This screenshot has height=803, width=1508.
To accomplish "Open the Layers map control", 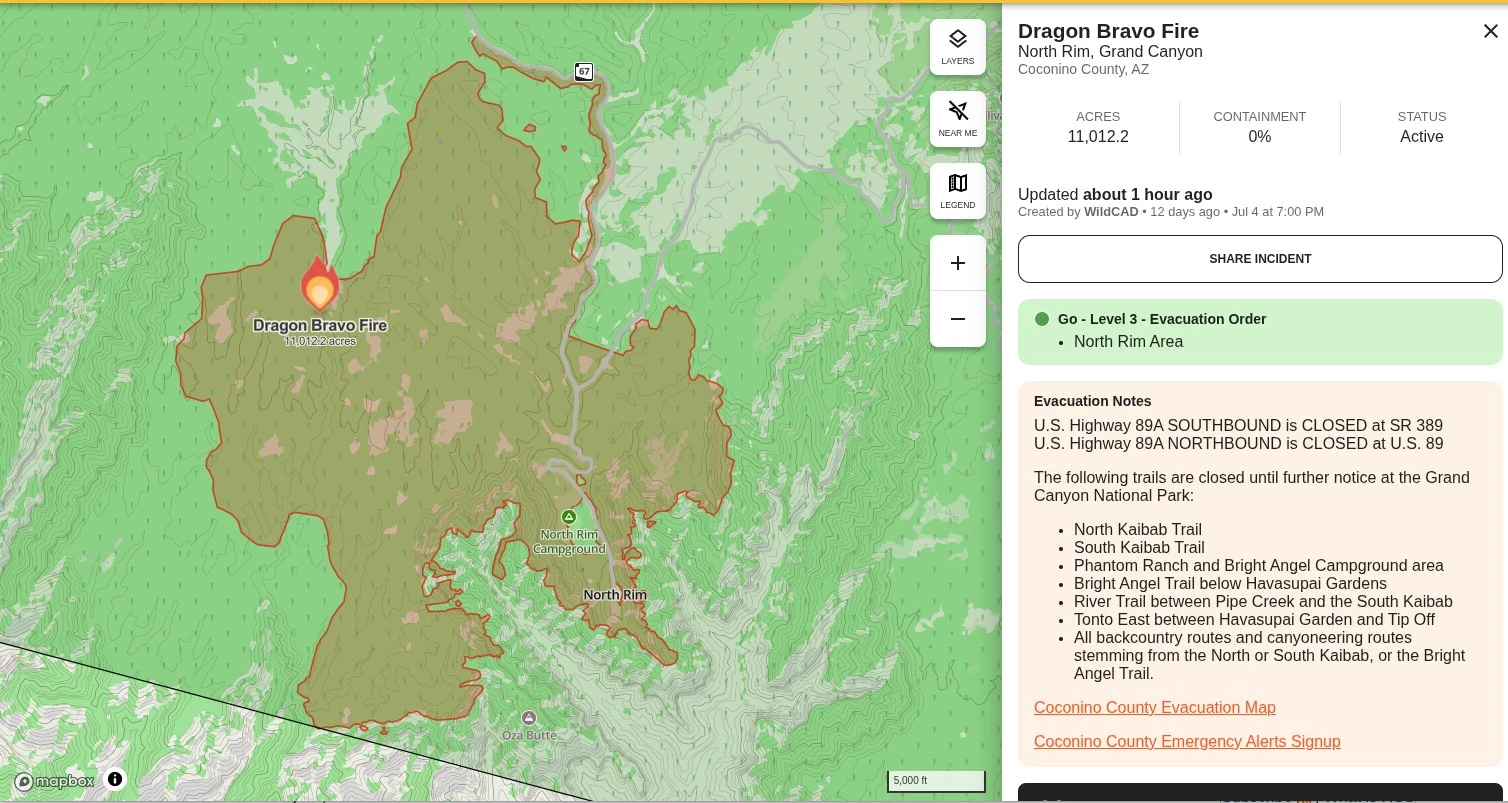I will point(958,47).
